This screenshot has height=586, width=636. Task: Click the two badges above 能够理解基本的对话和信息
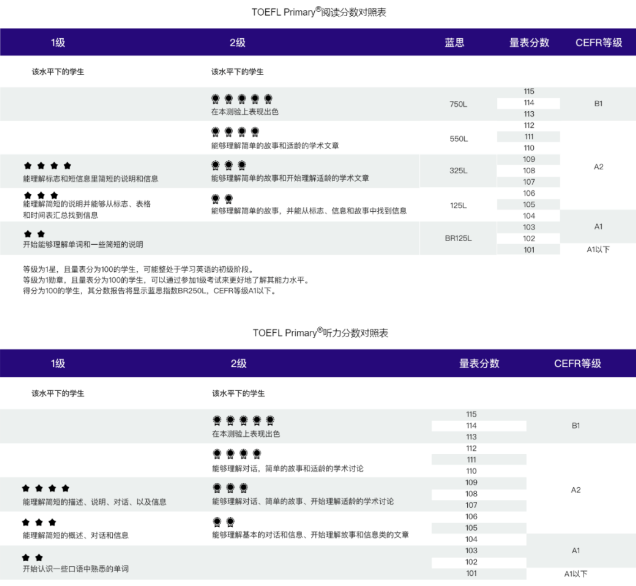[x=224, y=522]
